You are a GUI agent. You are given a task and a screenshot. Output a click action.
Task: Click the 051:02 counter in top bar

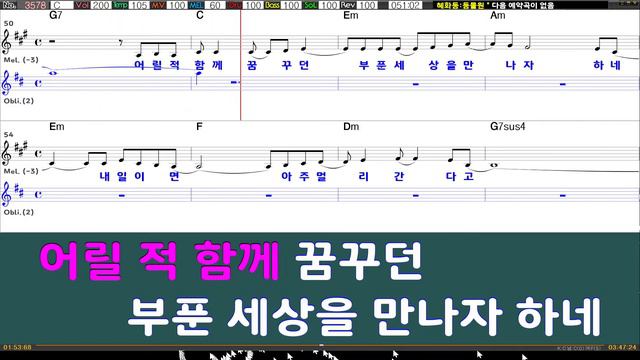405,5
